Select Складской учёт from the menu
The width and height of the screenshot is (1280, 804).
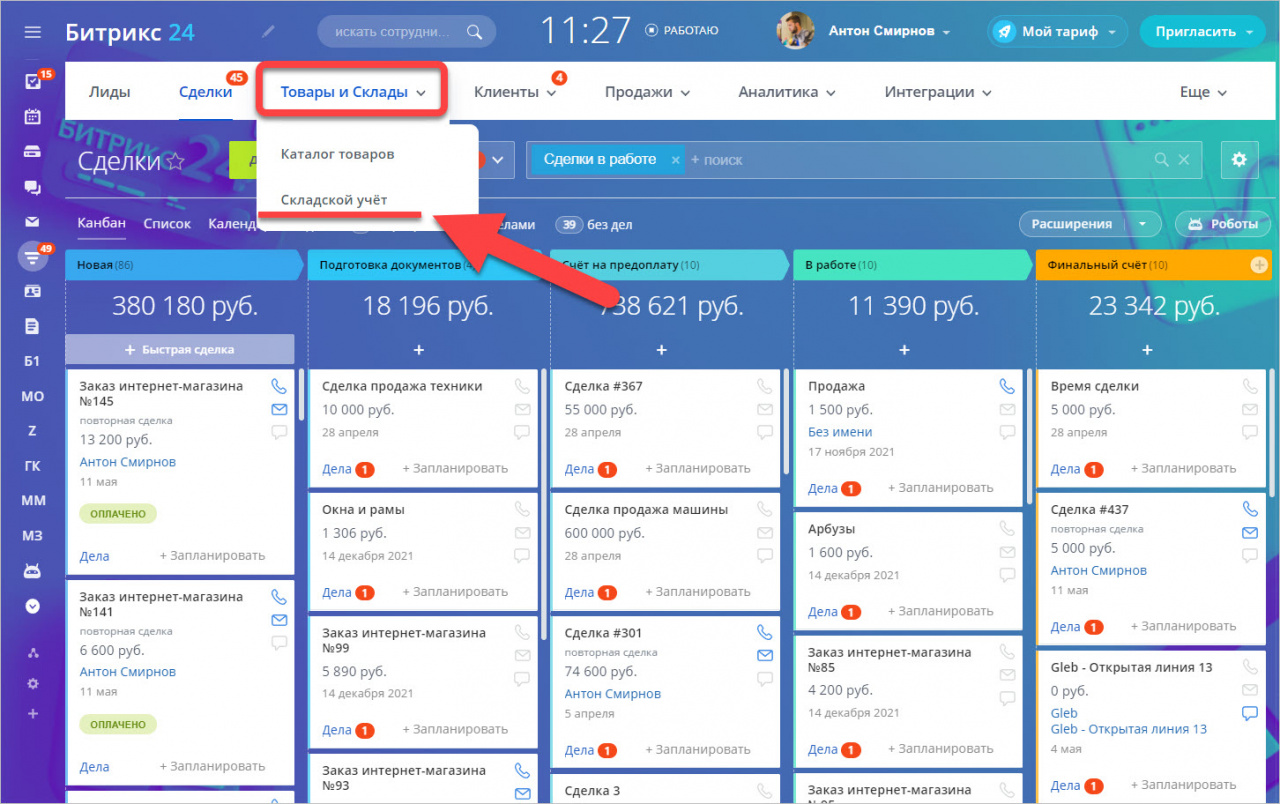tap(334, 200)
